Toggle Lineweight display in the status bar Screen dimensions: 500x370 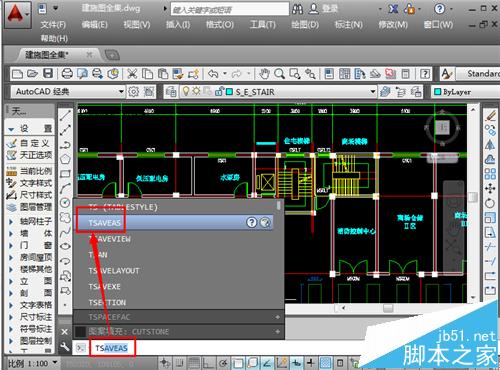pos(311,363)
